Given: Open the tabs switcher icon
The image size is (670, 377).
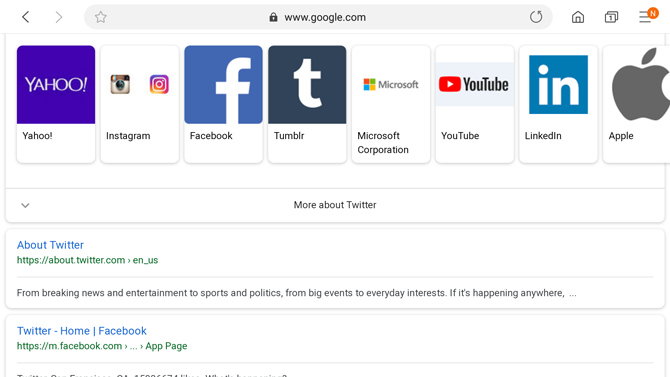Looking at the screenshot, I should [x=611, y=17].
